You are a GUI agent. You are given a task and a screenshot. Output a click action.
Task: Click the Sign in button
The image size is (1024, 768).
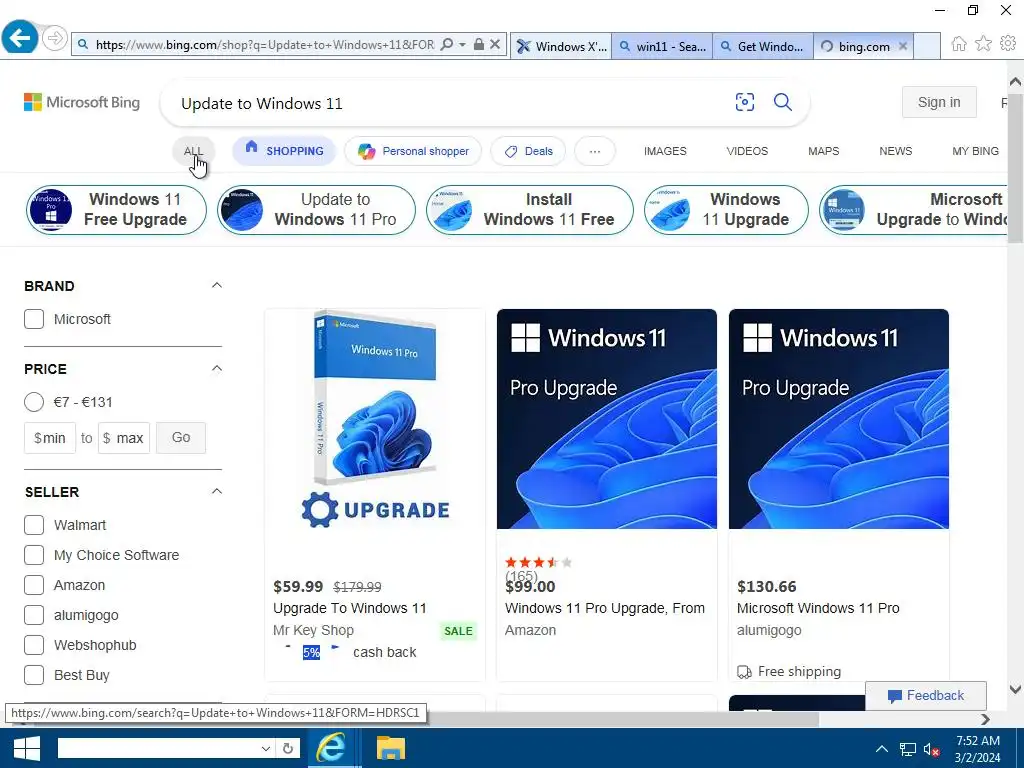click(938, 102)
